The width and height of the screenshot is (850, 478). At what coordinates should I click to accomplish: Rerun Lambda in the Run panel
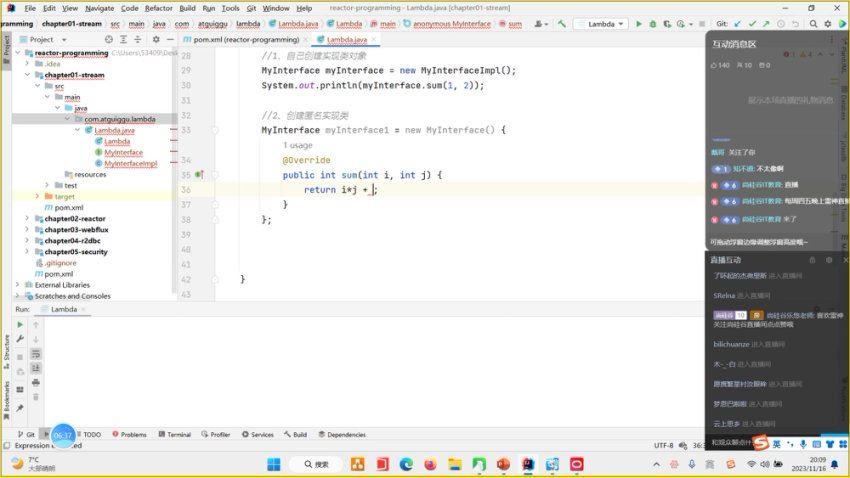20,325
